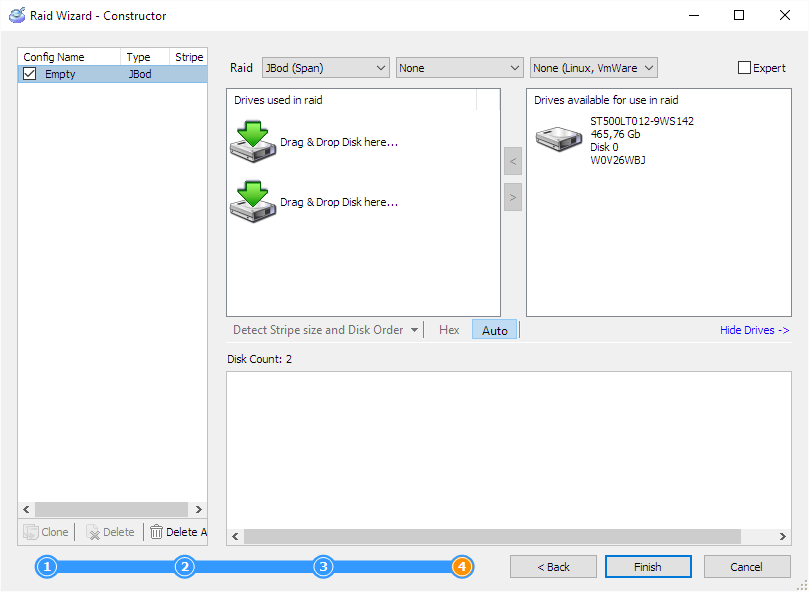Viewport: 809px width, 592px height.
Task: Select the Empty configuration row name
Action: [x=60, y=74]
